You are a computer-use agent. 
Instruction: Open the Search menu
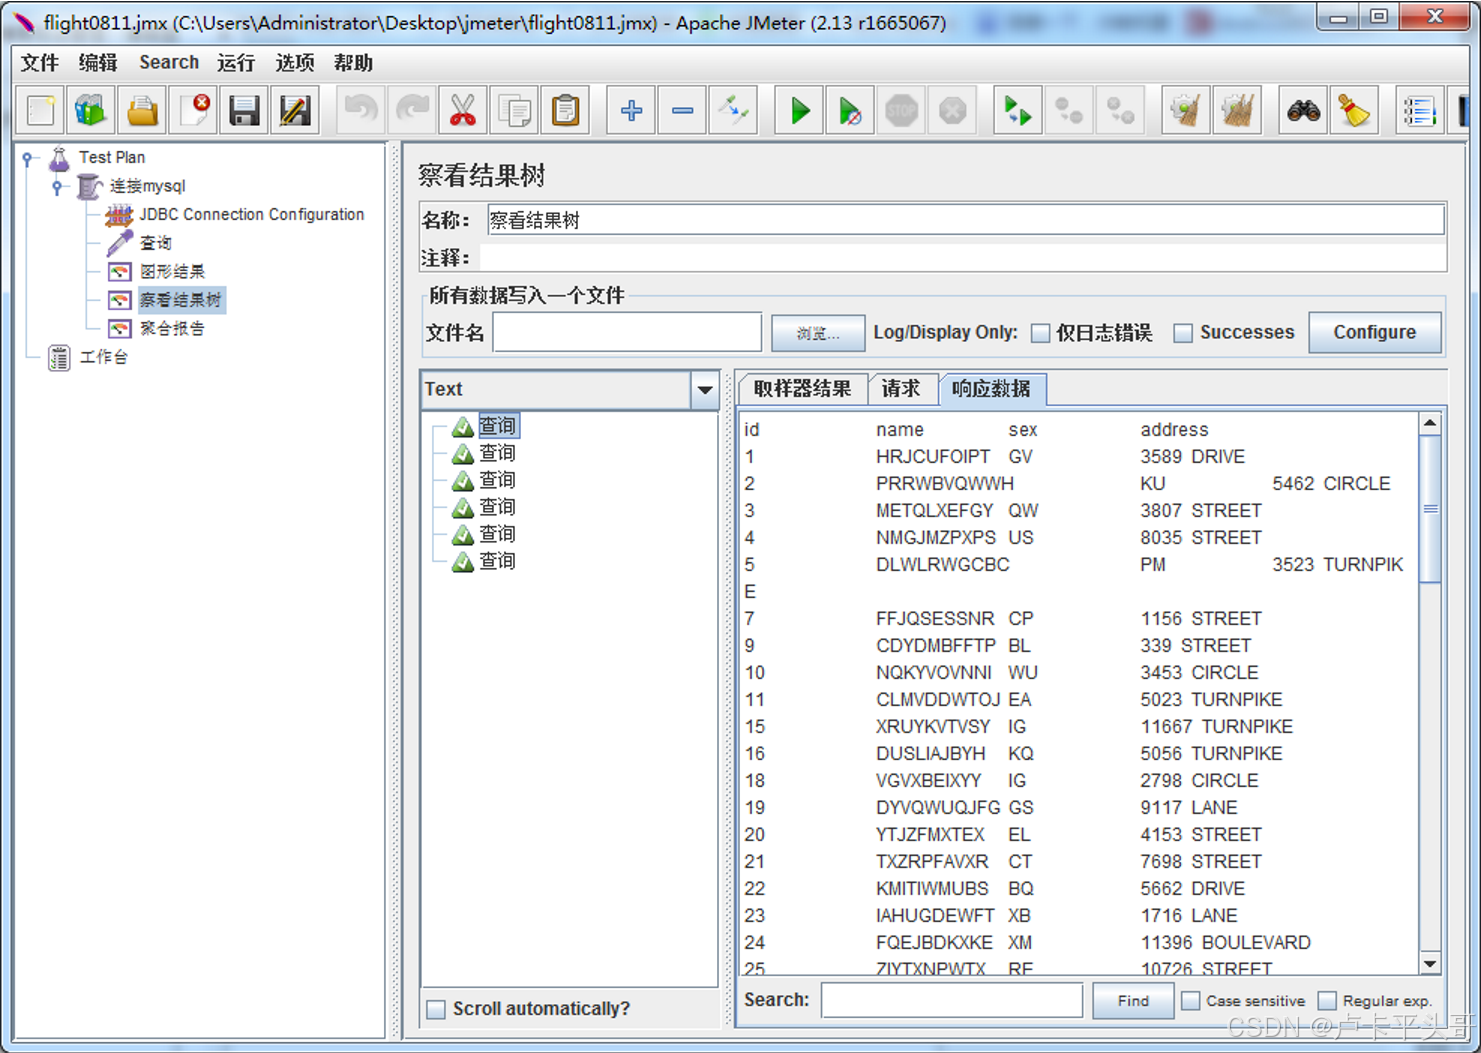tap(169, 62)
